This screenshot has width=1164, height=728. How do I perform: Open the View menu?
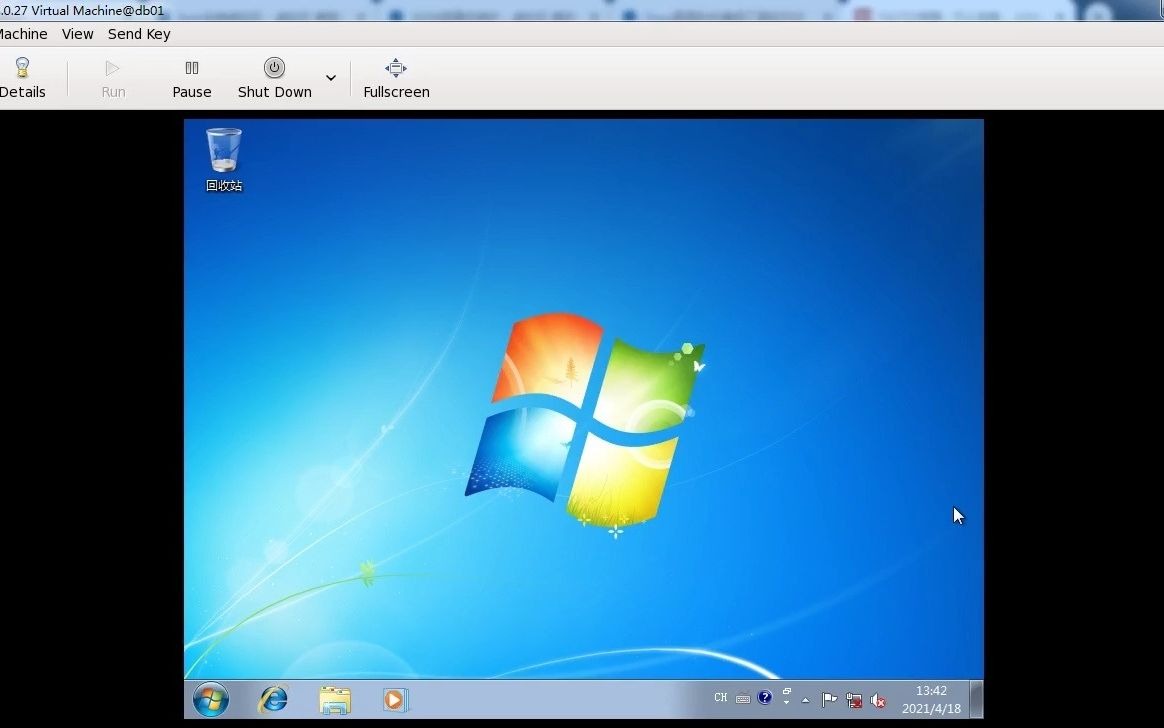77,34
